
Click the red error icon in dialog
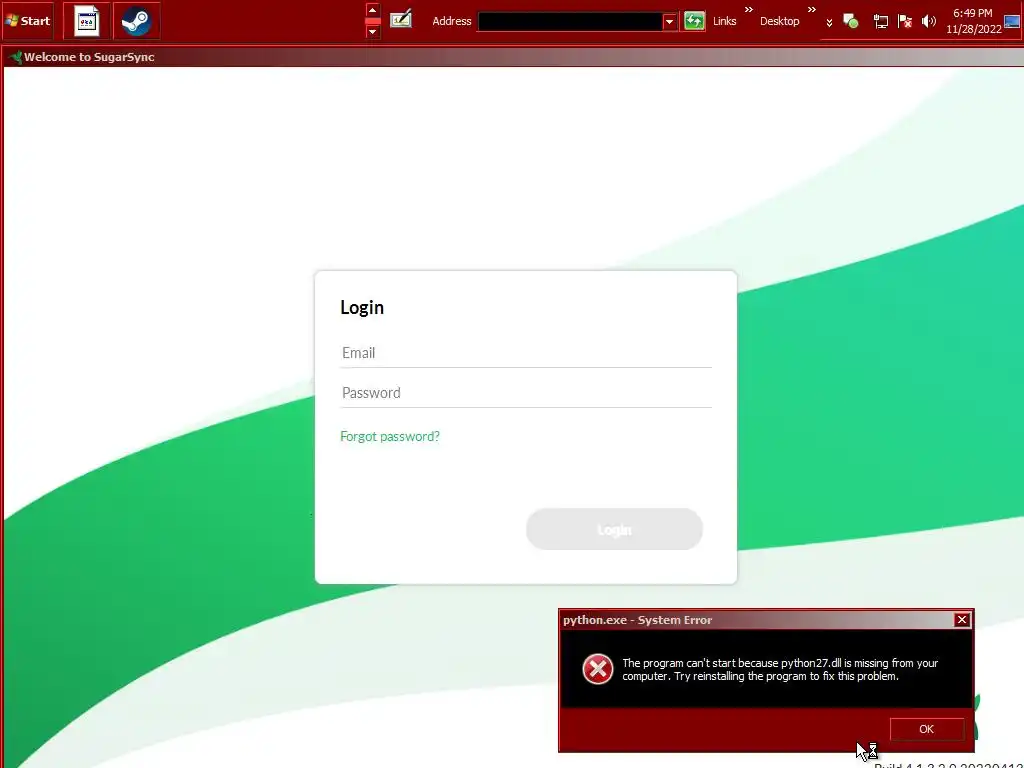click(597, 669)
